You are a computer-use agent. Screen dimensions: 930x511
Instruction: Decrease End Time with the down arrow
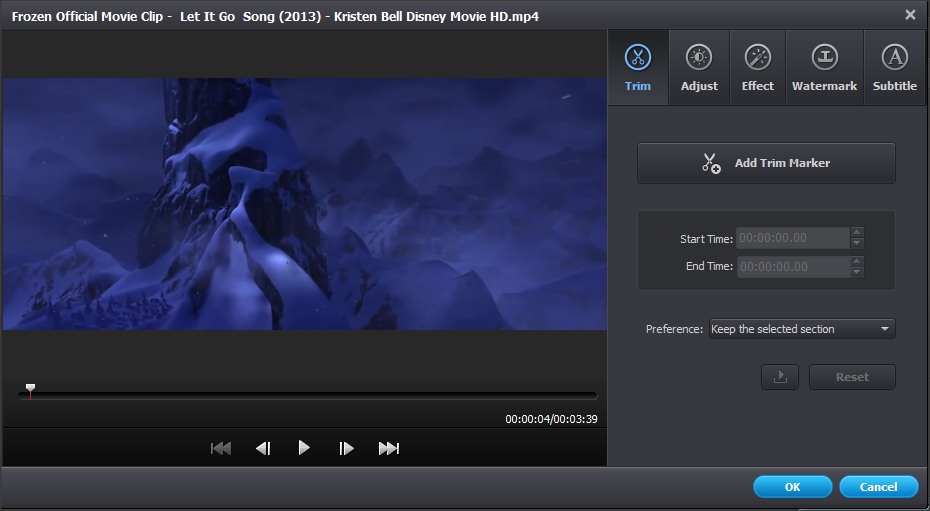click(x=857, y=272)
